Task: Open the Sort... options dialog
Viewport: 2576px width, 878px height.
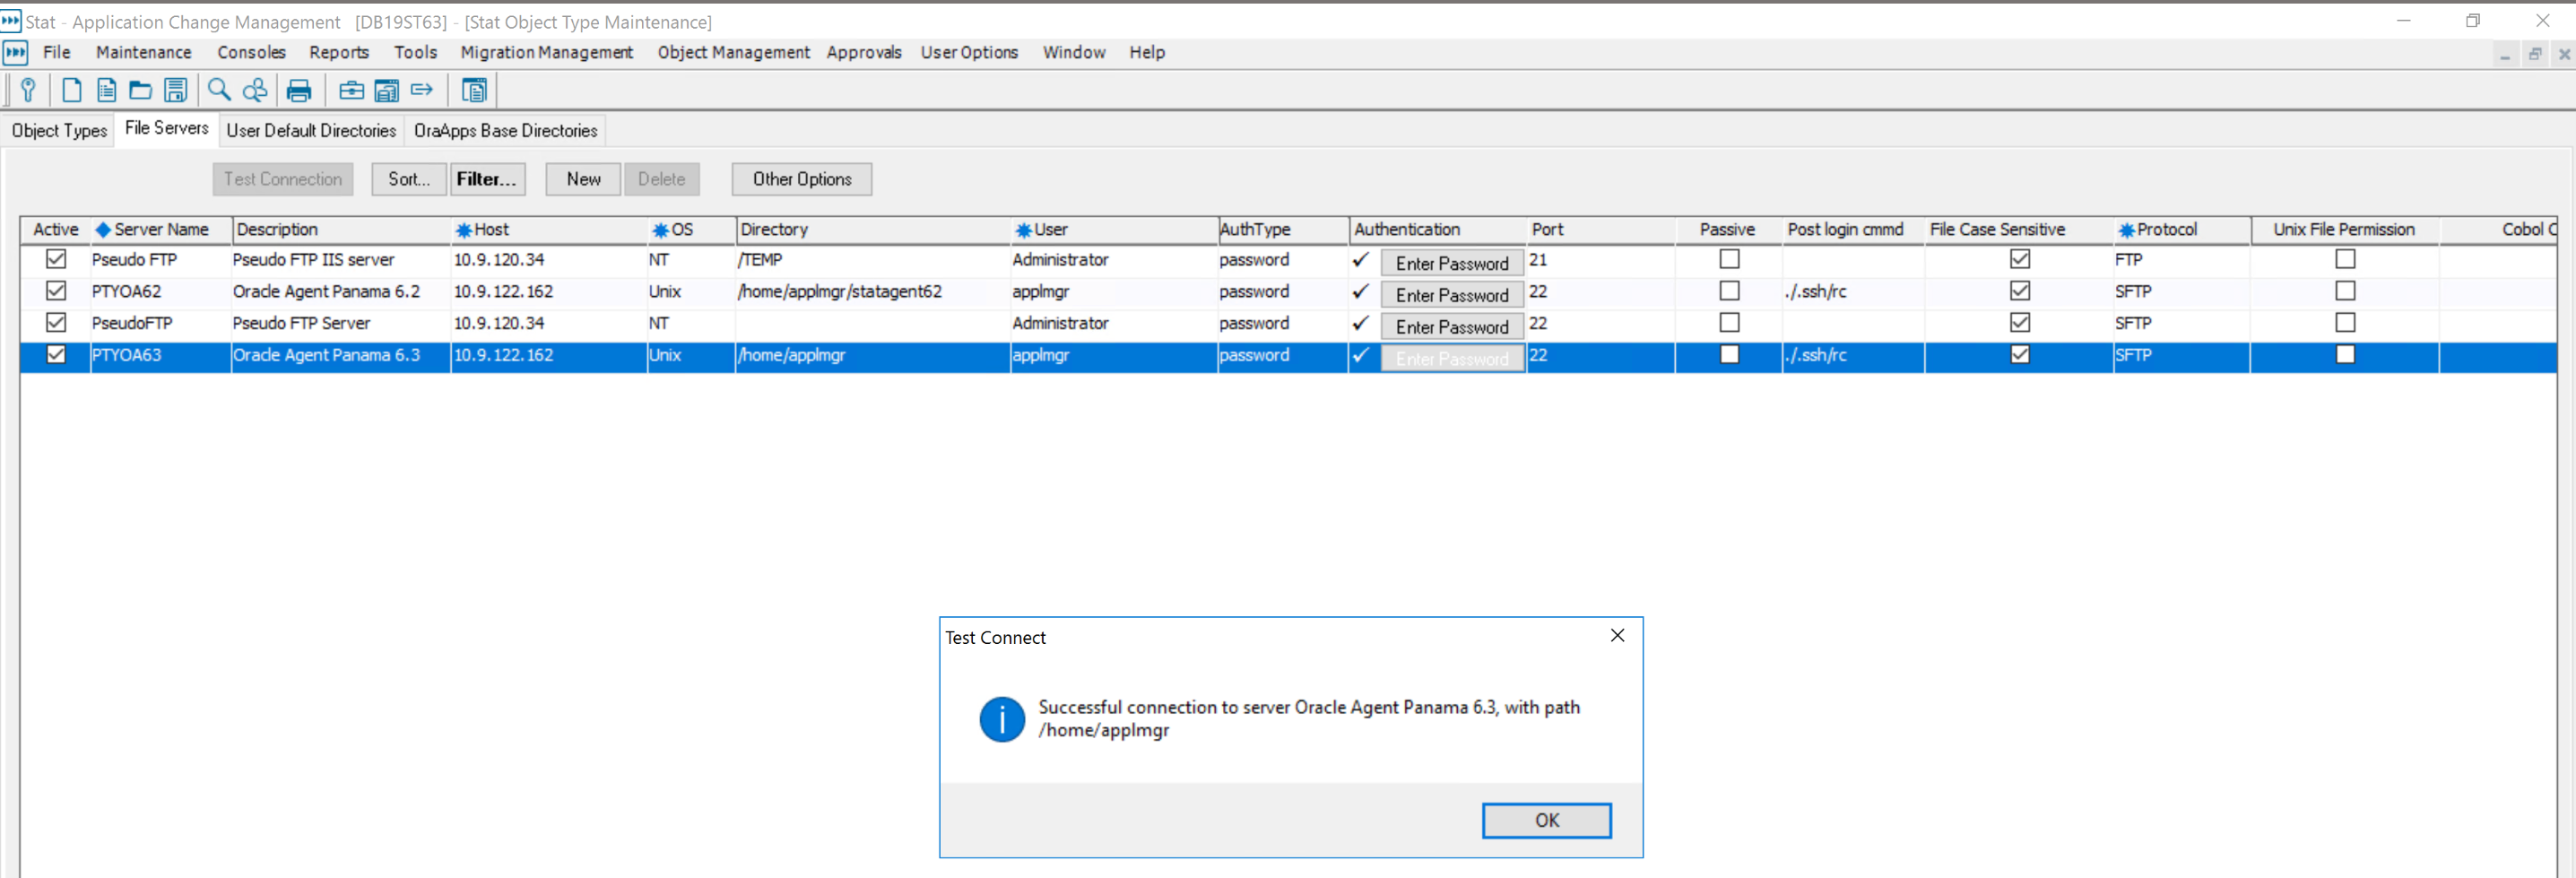Action: pos(409,179)
